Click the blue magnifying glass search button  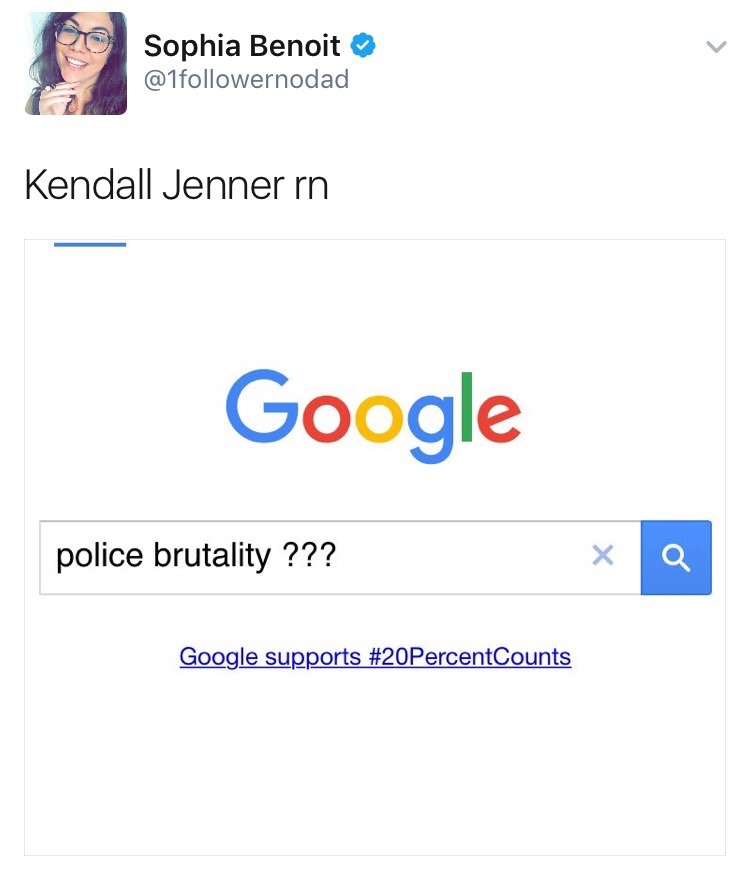(676, 557)
